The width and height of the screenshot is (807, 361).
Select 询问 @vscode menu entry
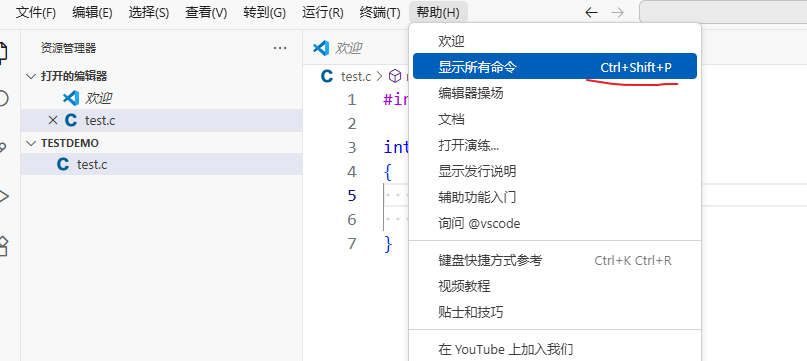(x=555, y=224)
